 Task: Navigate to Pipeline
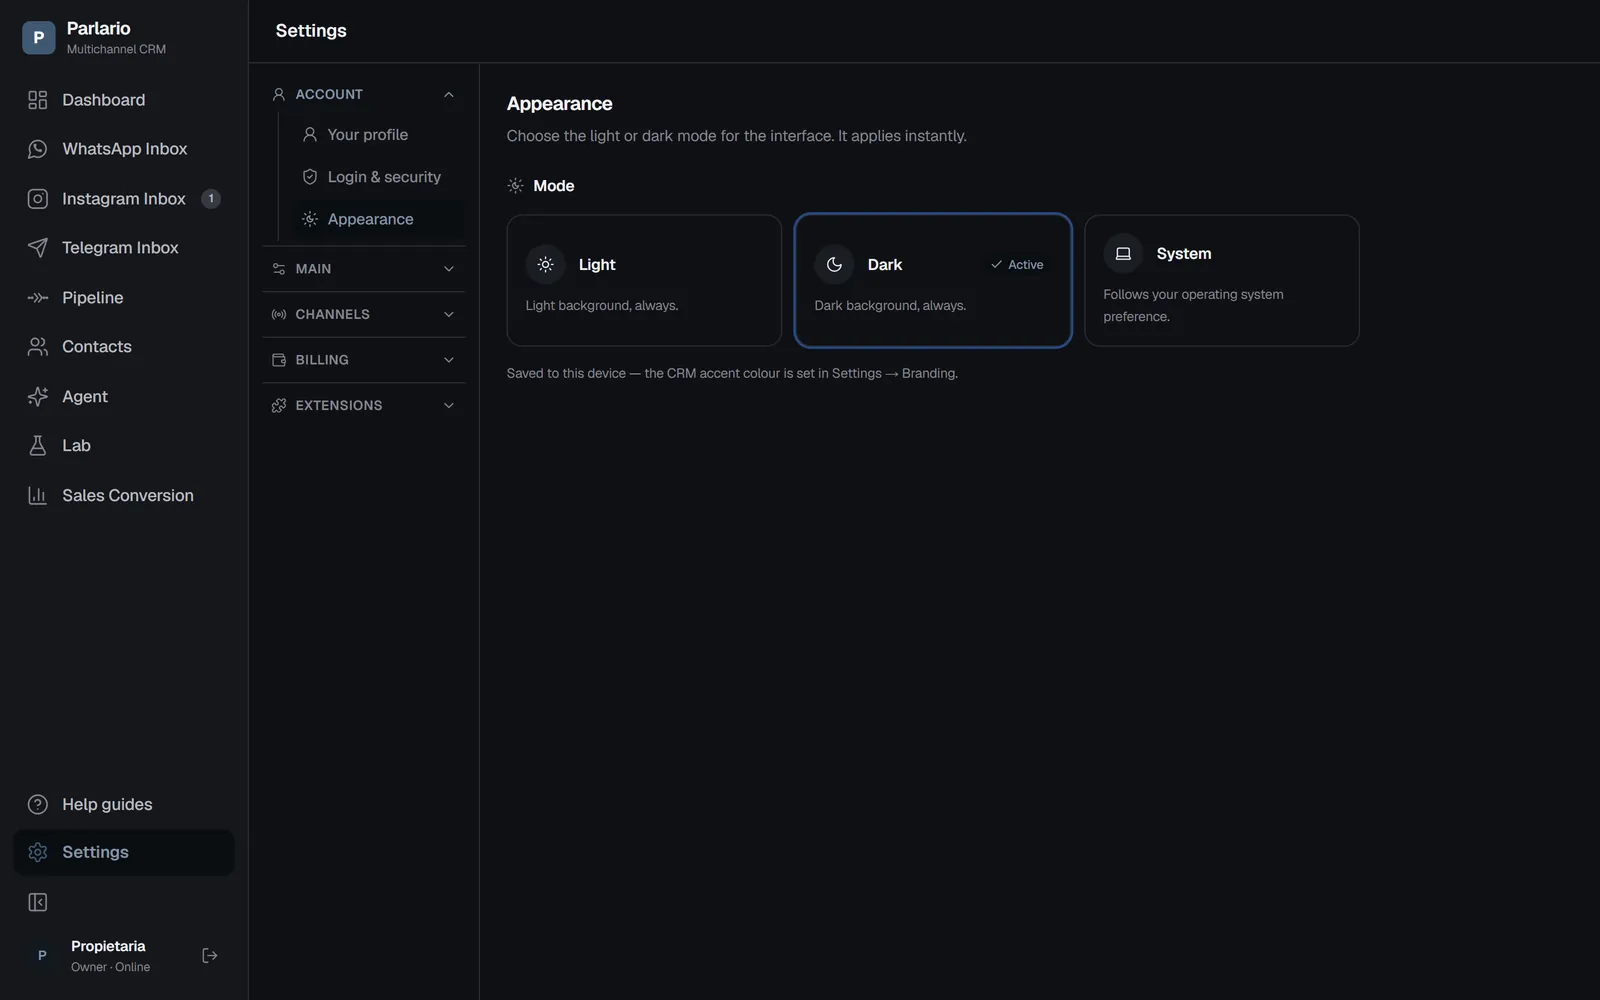click(124, 298)
